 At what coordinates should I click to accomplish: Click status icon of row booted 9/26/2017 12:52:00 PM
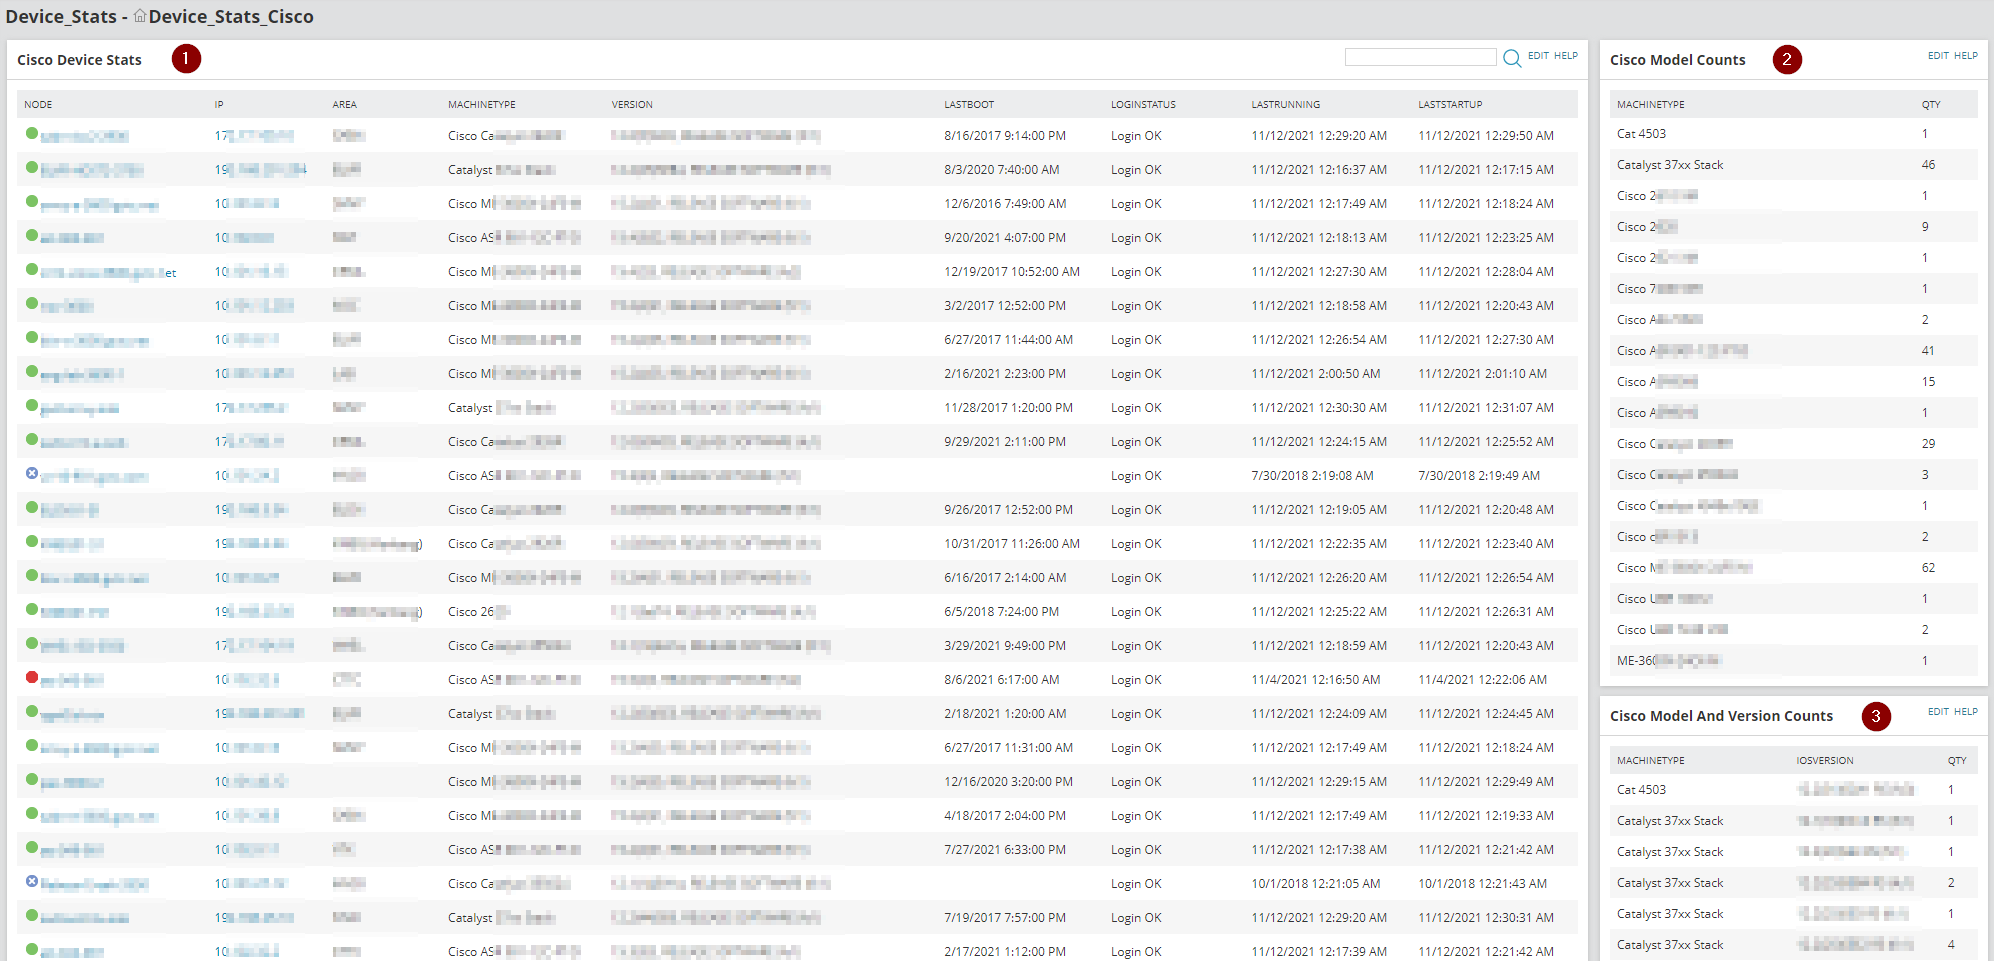(32, 507)
